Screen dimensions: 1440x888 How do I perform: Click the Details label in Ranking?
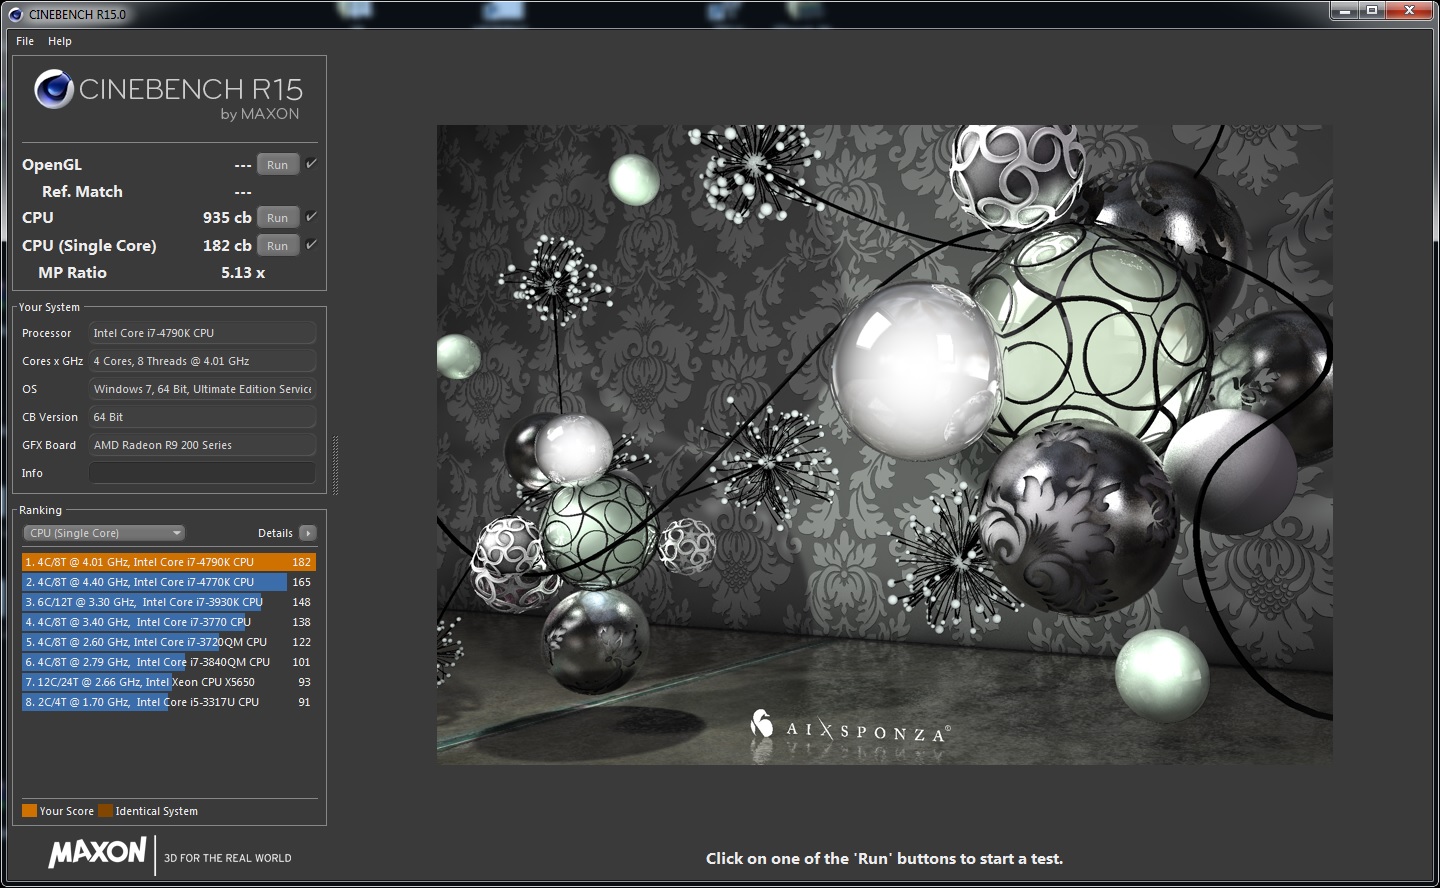click(275, 533)
